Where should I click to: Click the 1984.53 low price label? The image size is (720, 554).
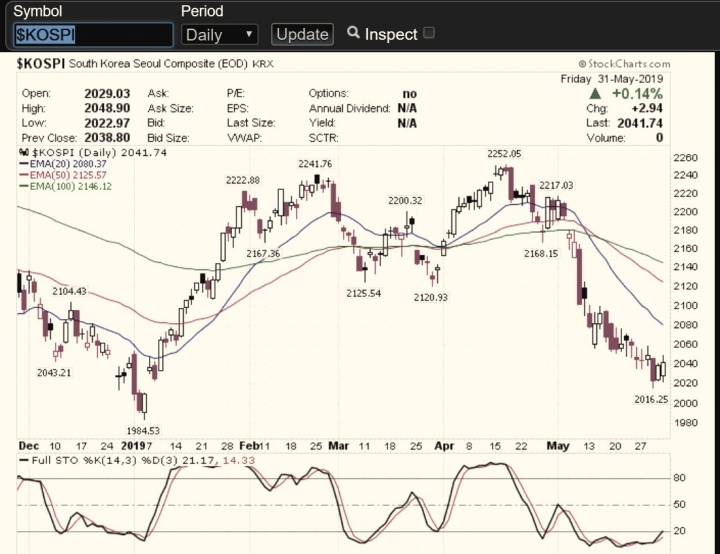[x=143, y=430]
